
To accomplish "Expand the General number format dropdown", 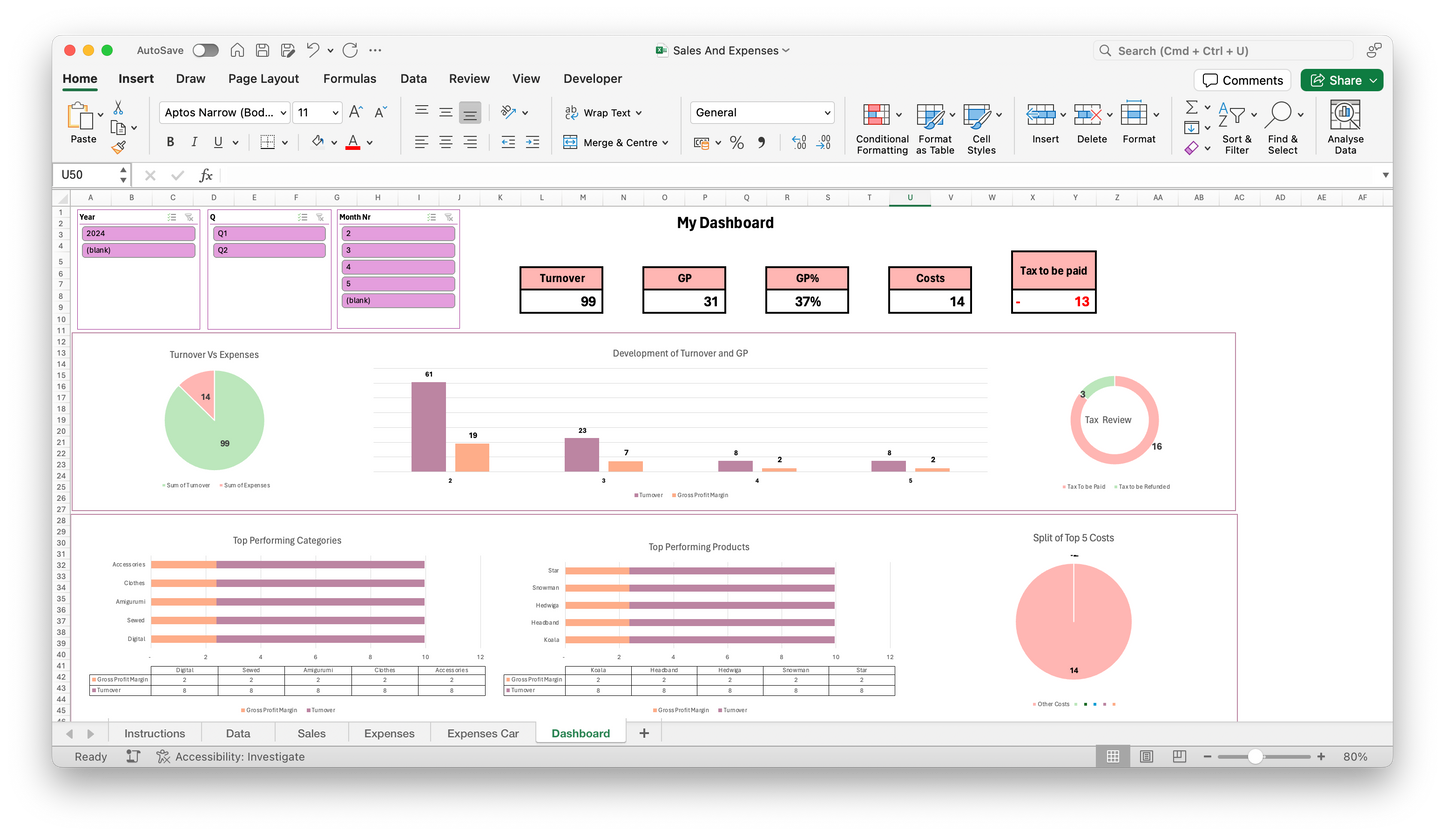I will 827,113.
